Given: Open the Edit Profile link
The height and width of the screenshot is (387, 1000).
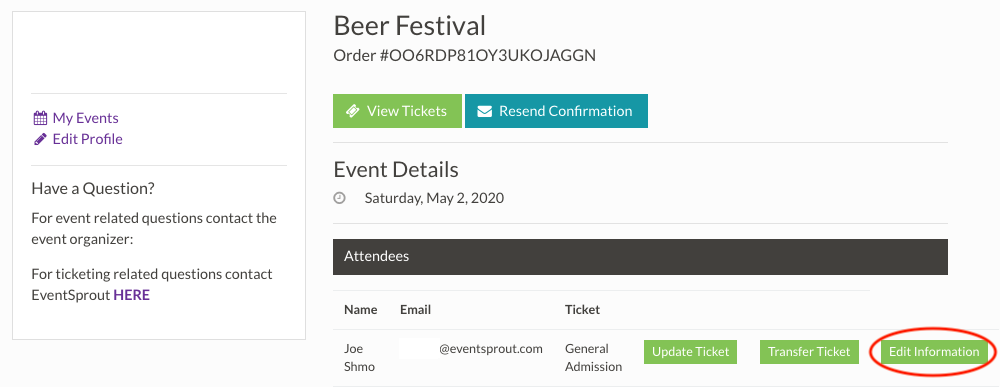Looking at the screenshot, I should click(87, 139).
